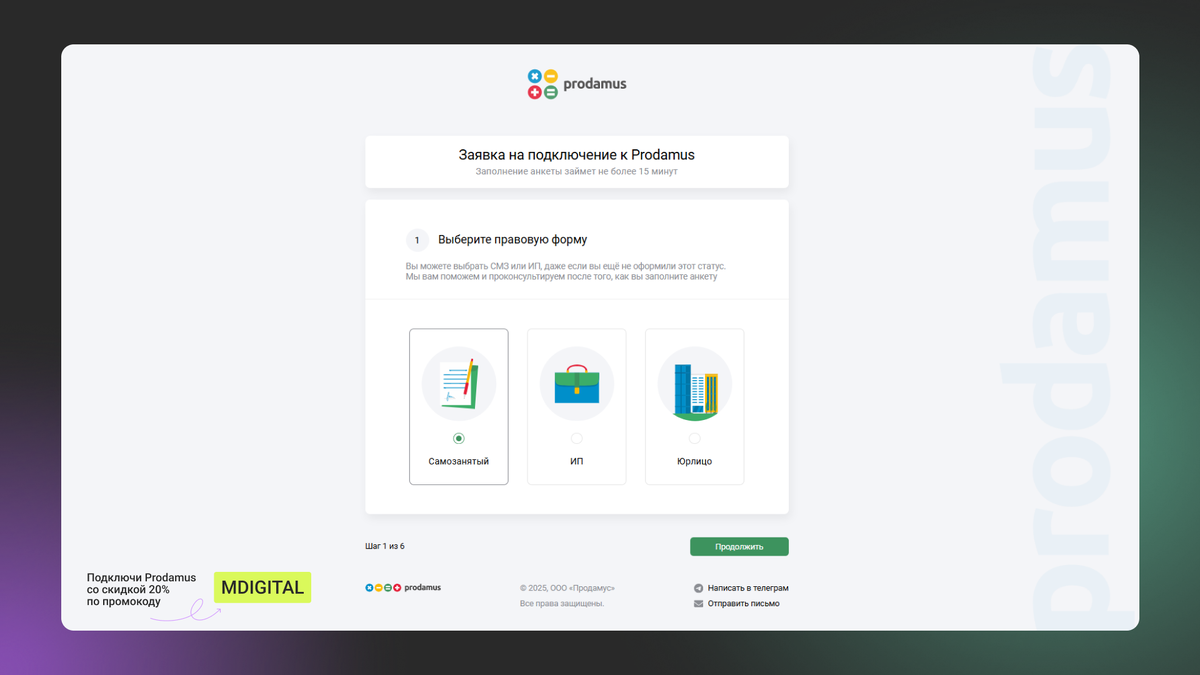Click the MDIGITAL promo code label
The height and width of the screenshot is (675, 1200).
[x=261, y=587]
